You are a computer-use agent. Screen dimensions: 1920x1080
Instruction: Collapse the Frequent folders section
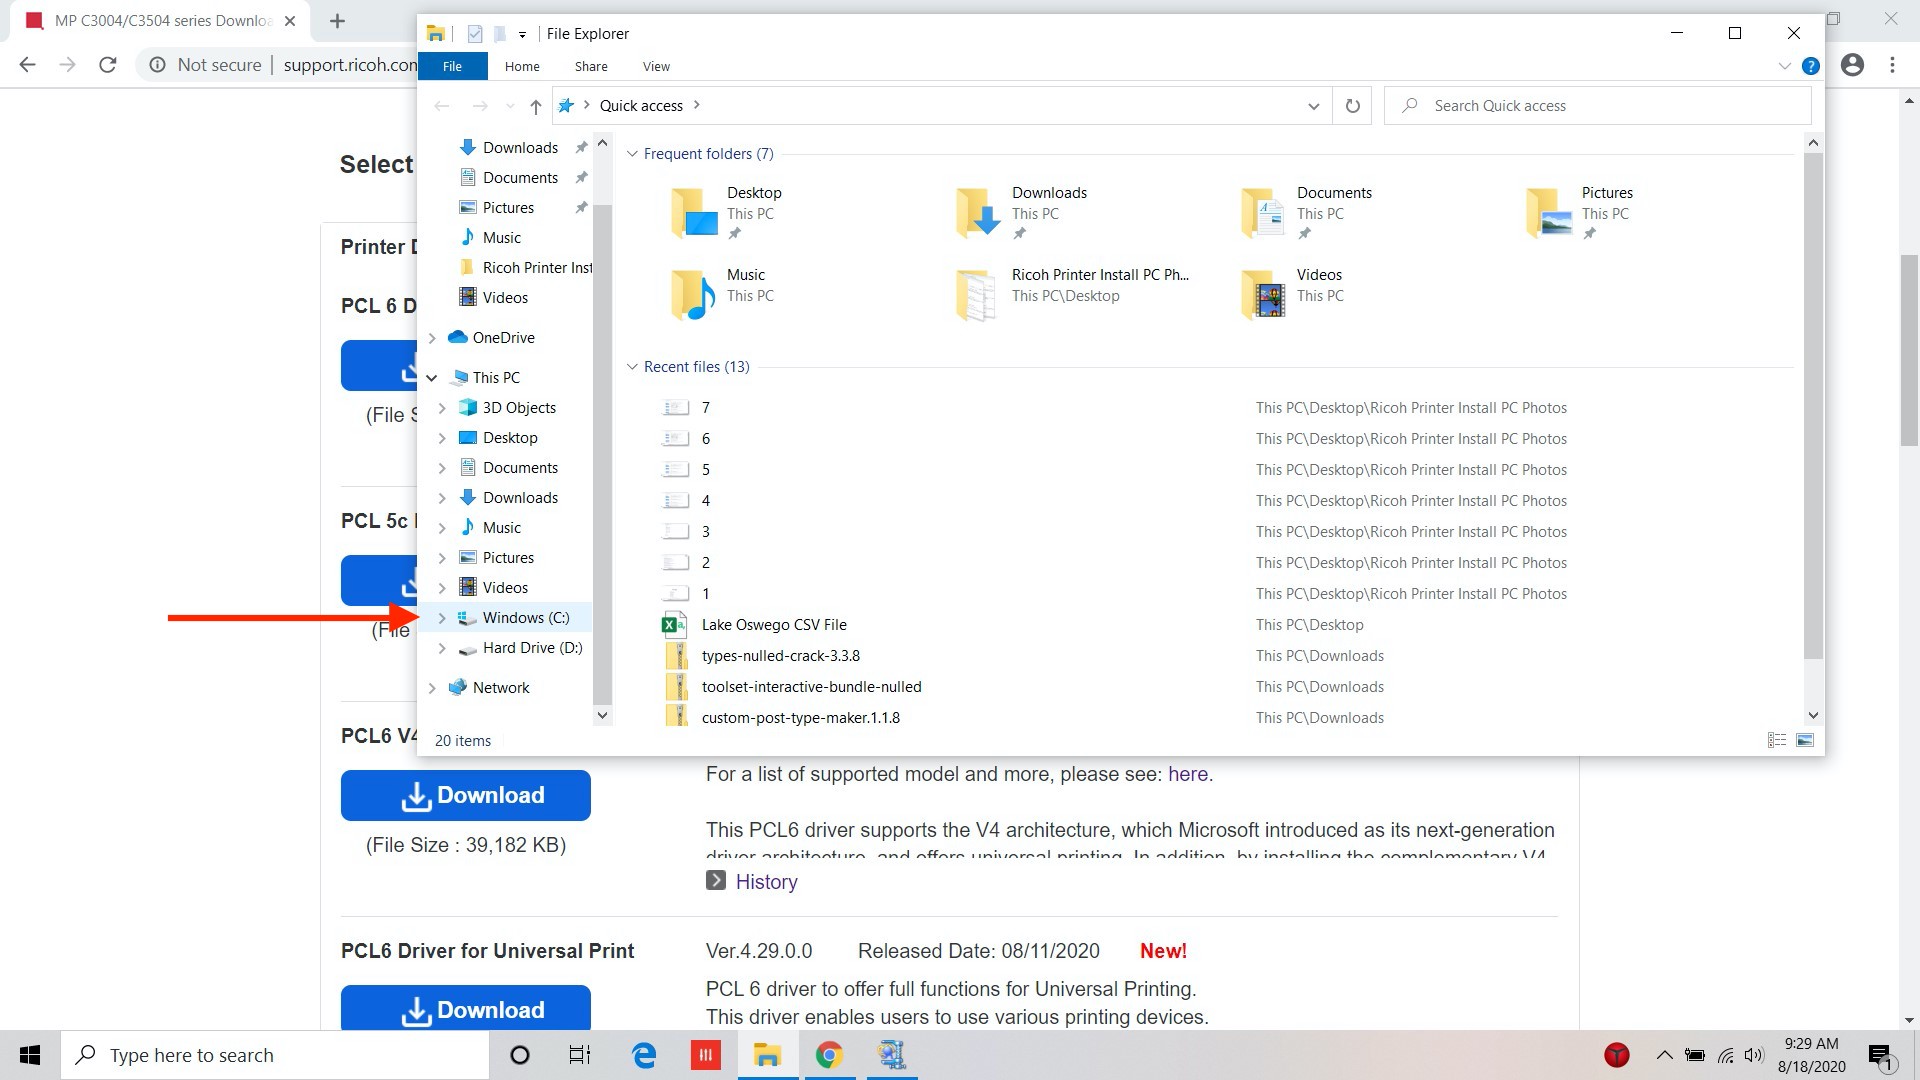[x=632, y=154]
